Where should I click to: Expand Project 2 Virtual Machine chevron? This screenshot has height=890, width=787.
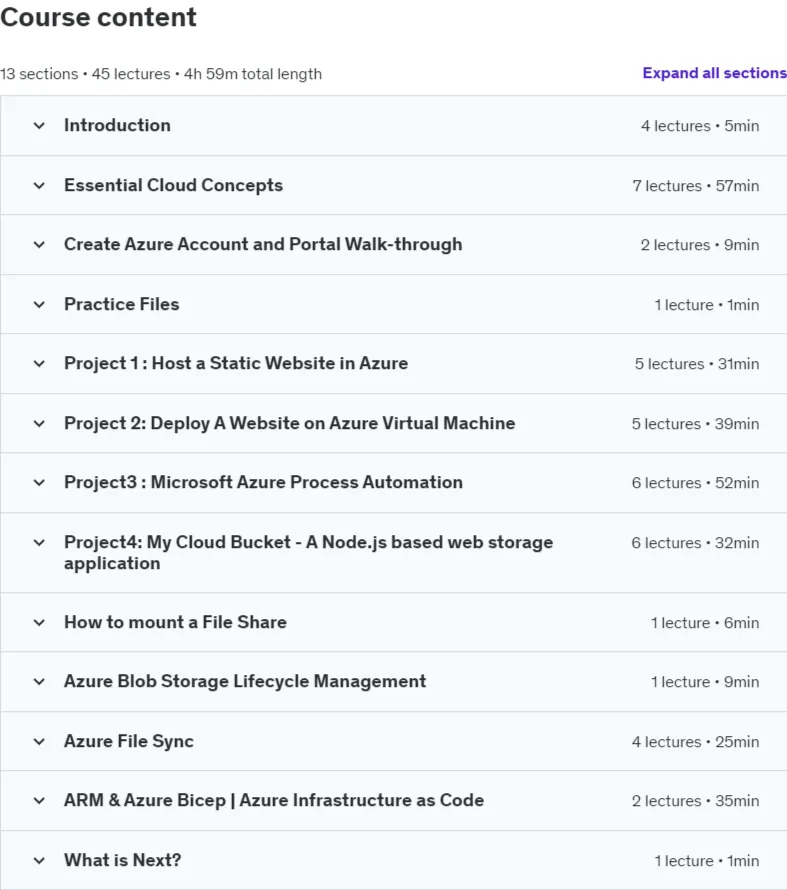39,423
